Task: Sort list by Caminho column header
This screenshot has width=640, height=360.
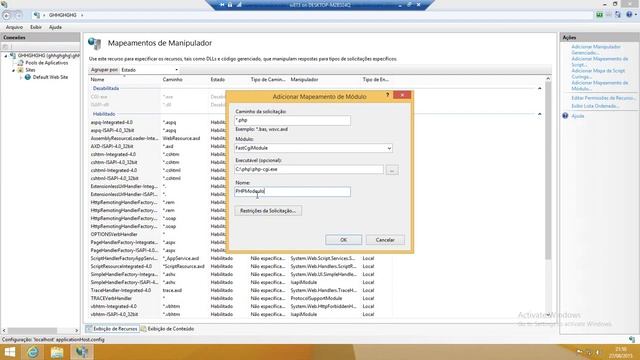Action: [x=185, y=80]
